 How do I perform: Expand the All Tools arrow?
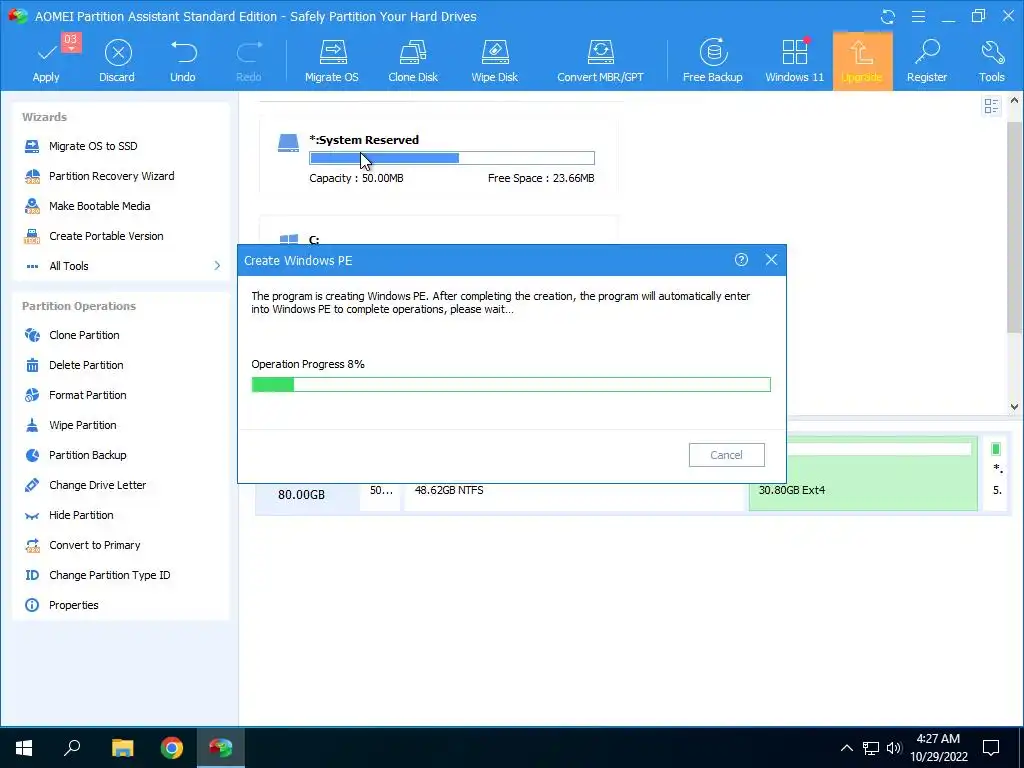tap(217, 266)
